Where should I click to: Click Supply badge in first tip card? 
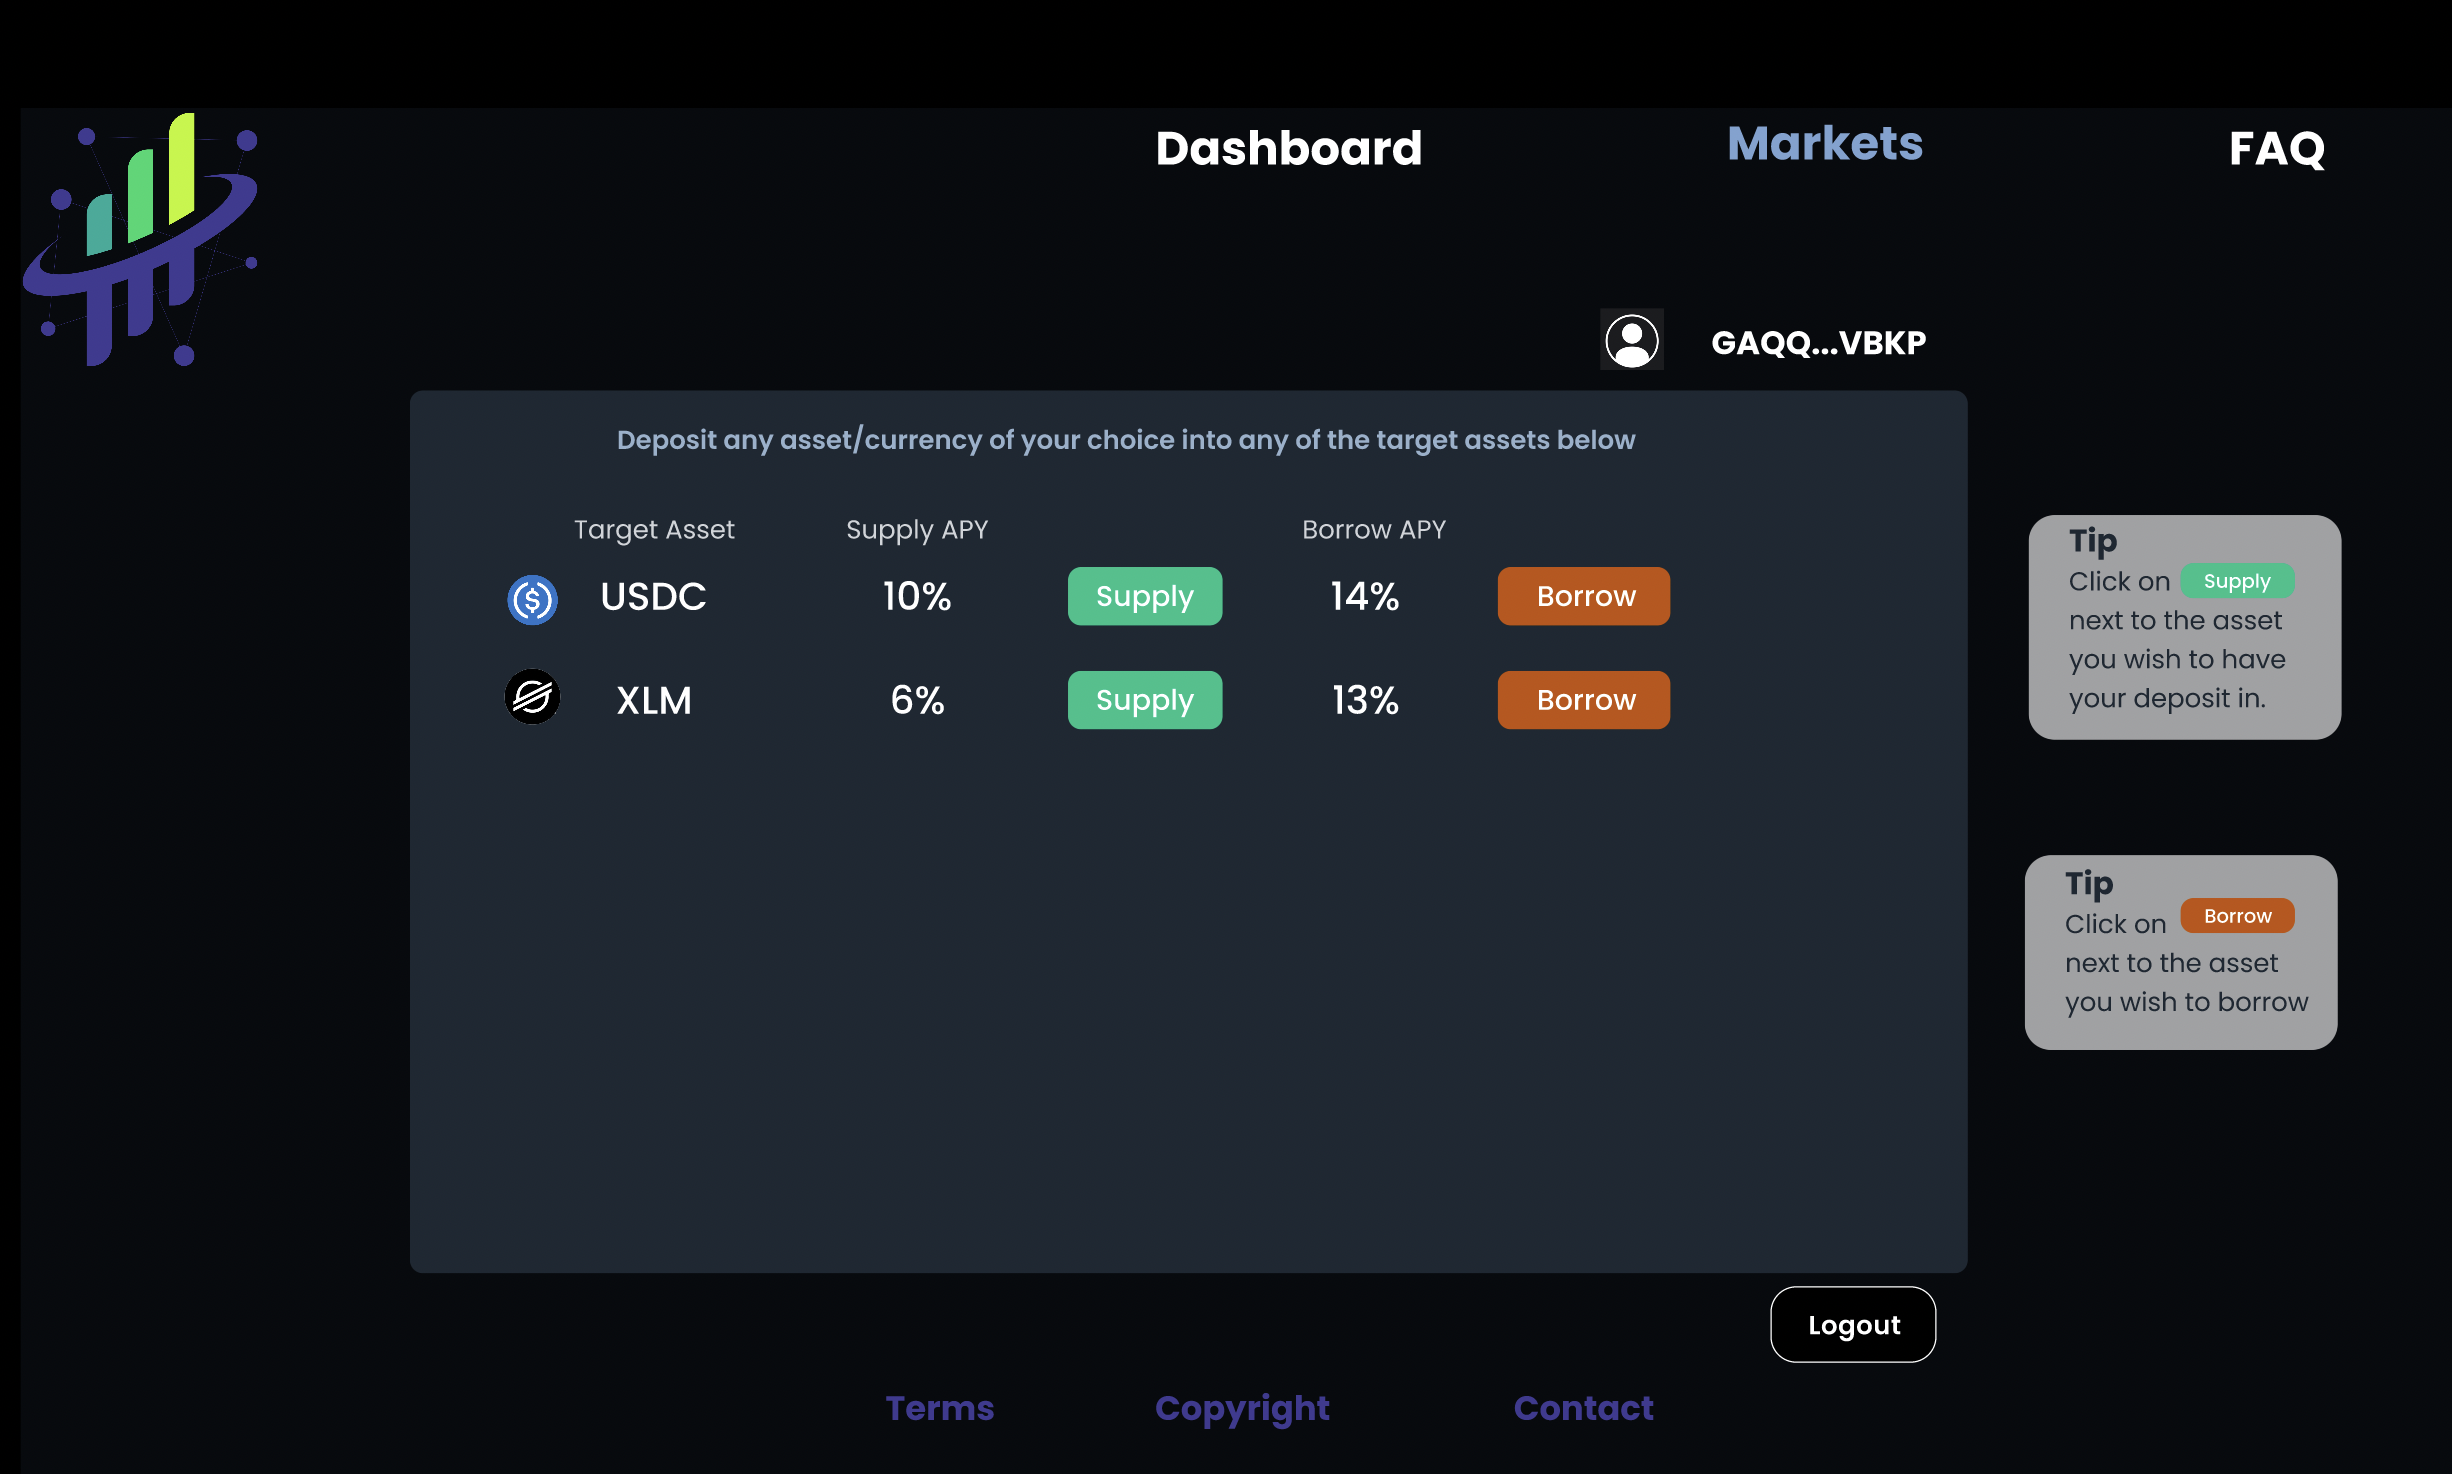2236,581
